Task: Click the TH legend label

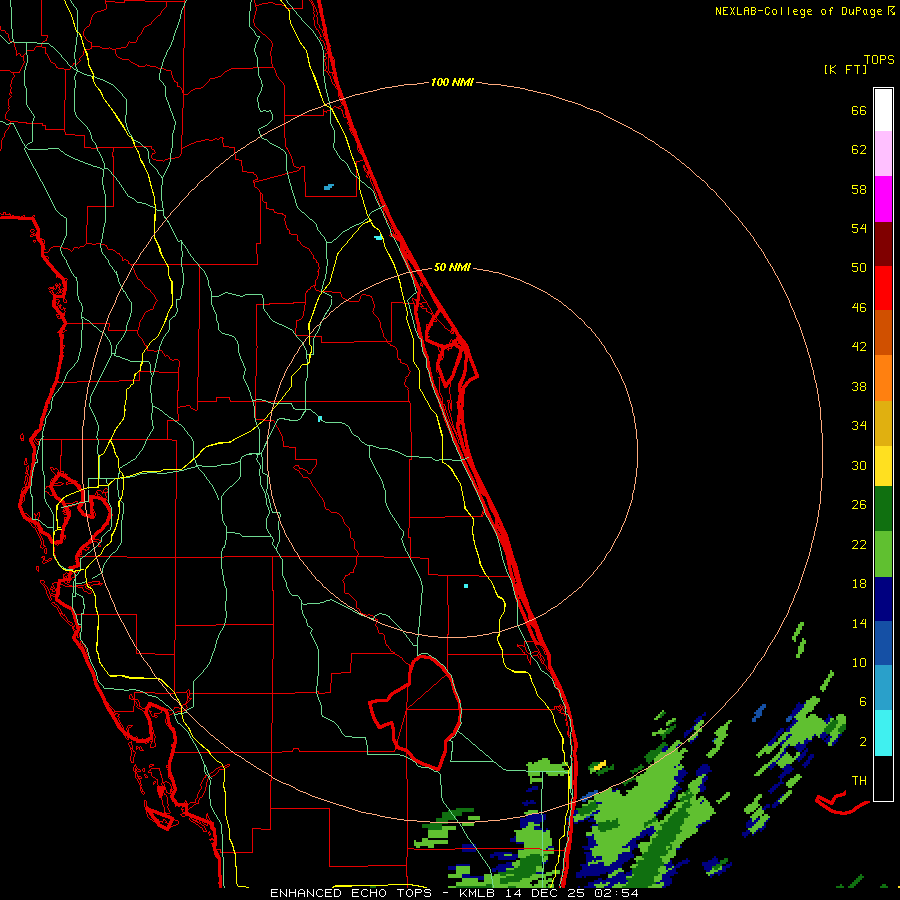Action: click(859, 781)
